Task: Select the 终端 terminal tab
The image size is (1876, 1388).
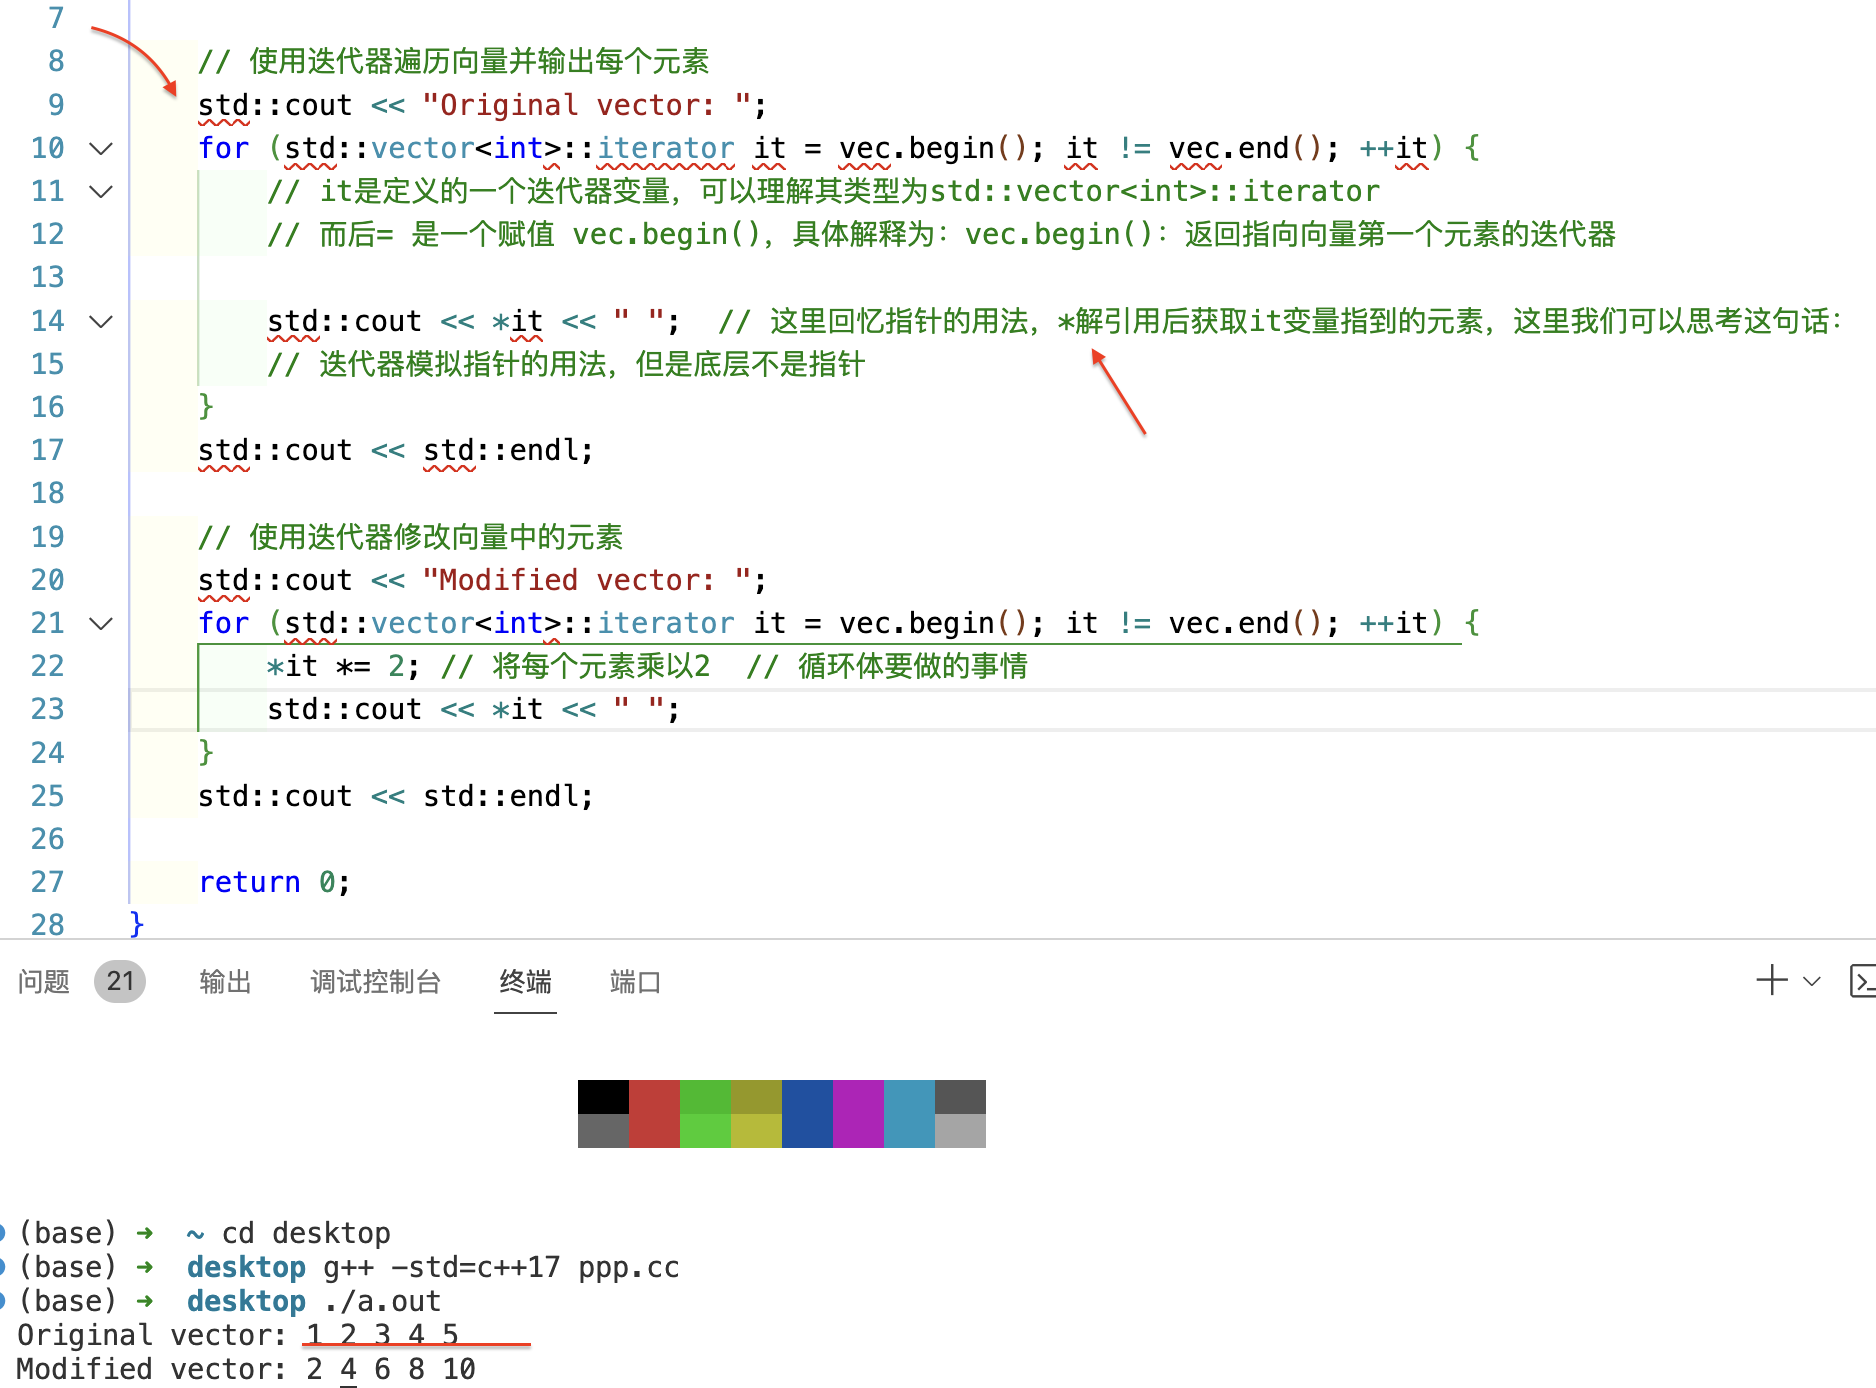Action: (525, 982)
